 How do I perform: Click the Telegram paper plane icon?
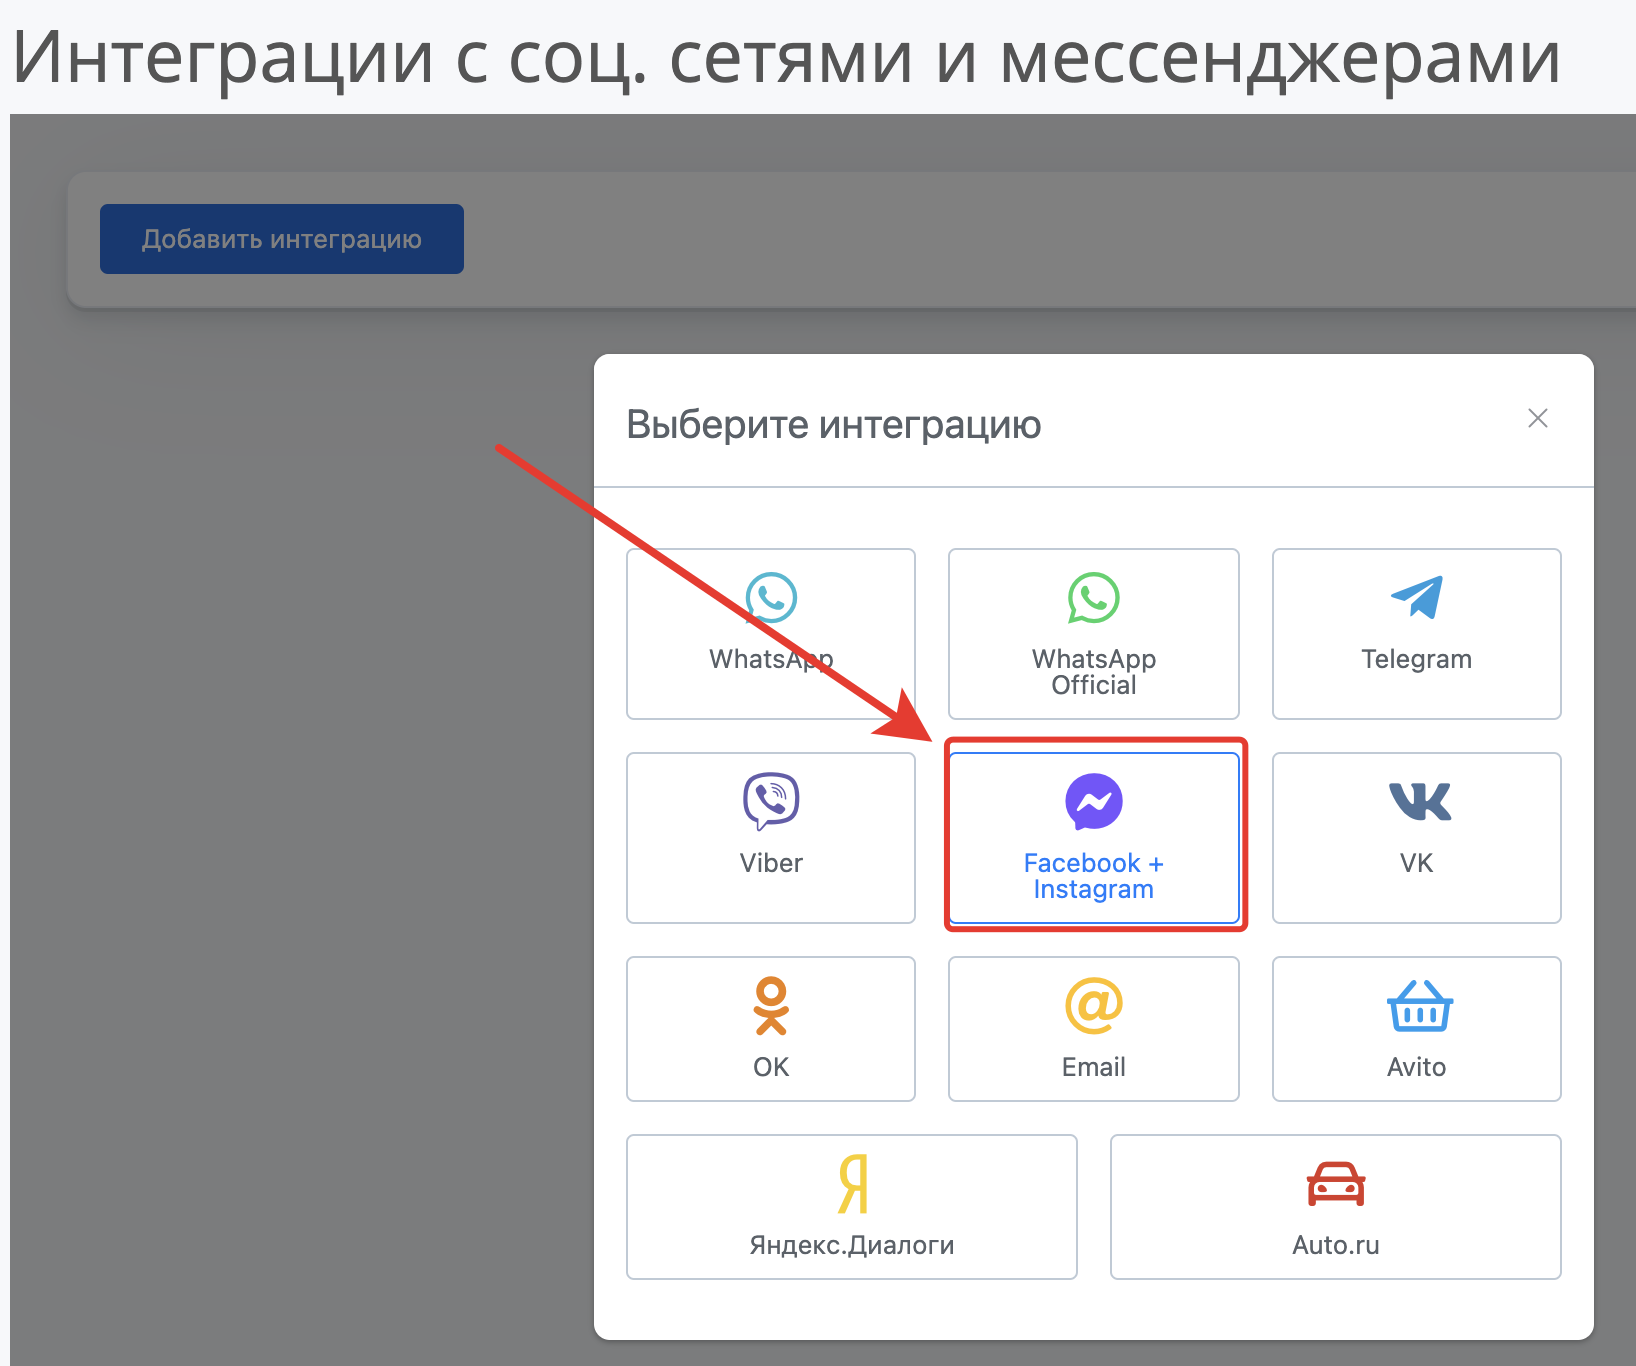coord(1417,597)
